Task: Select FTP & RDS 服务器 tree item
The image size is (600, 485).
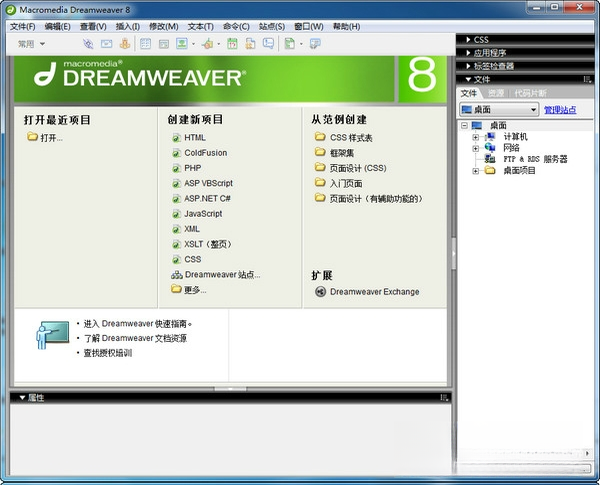Action: pyautogui.click(x=526, y=159)
